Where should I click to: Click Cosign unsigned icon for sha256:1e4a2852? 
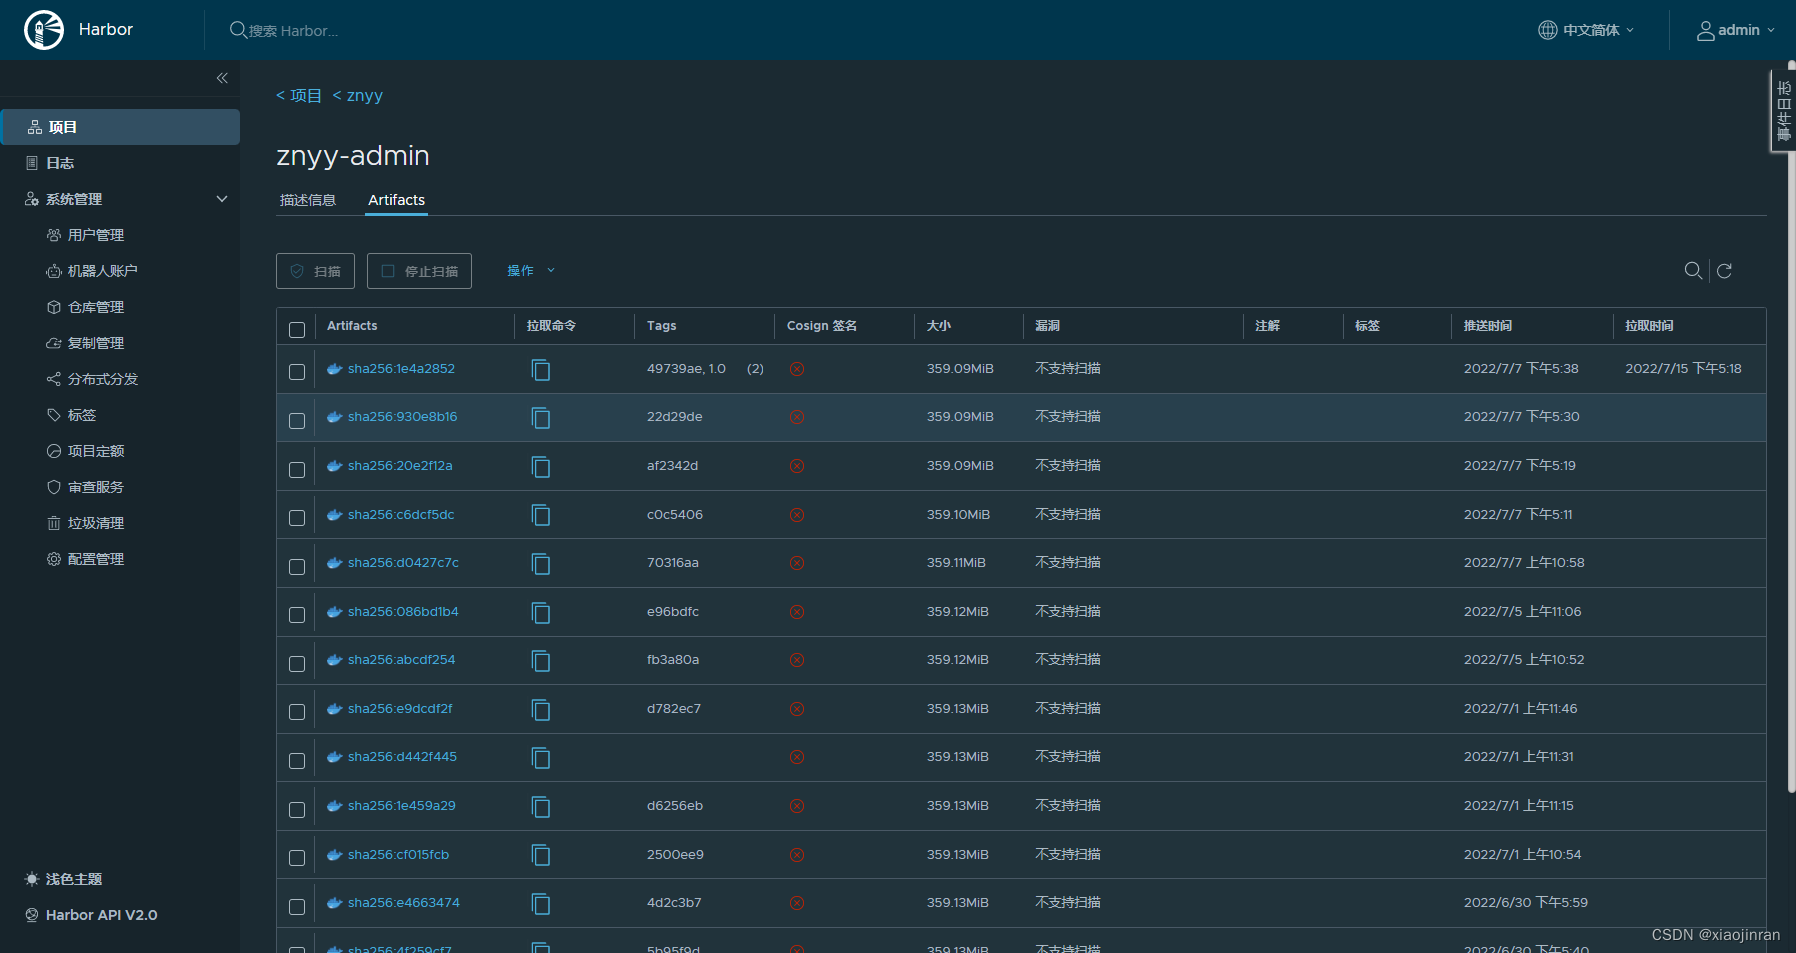coord(797,369)
